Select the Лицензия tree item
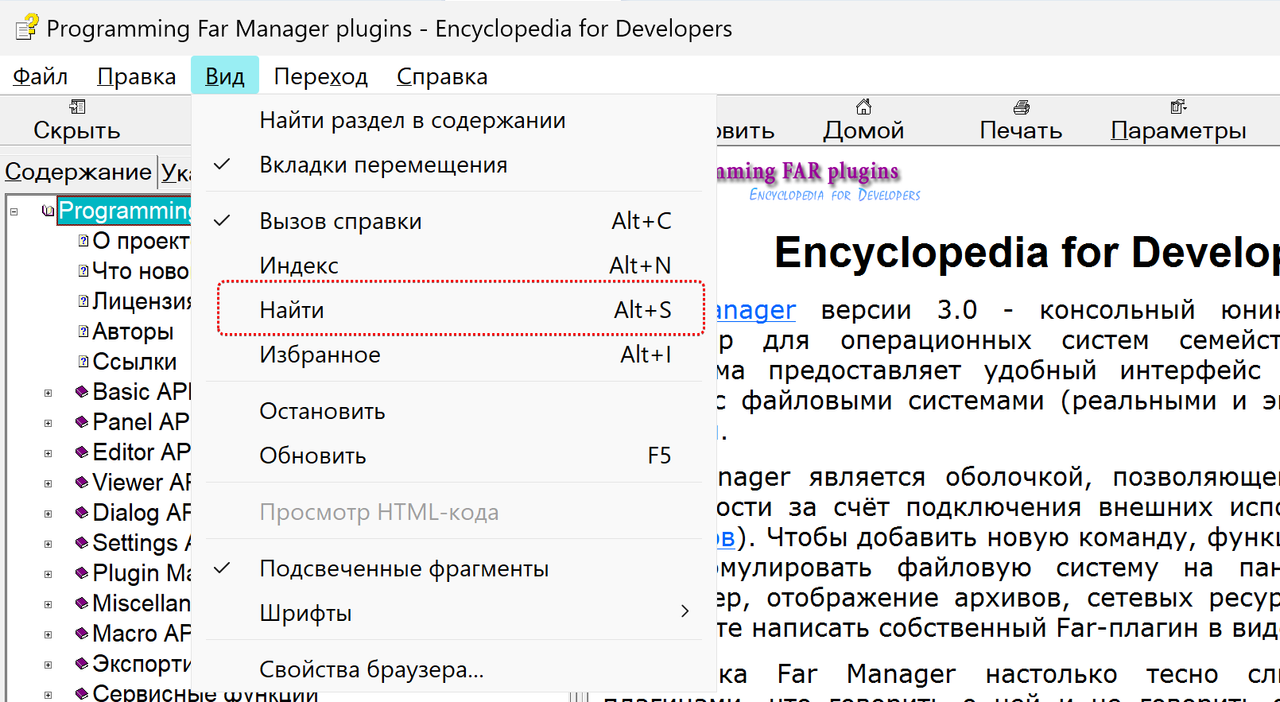This screenshot has height=702, width=1280. coord(142,301)
